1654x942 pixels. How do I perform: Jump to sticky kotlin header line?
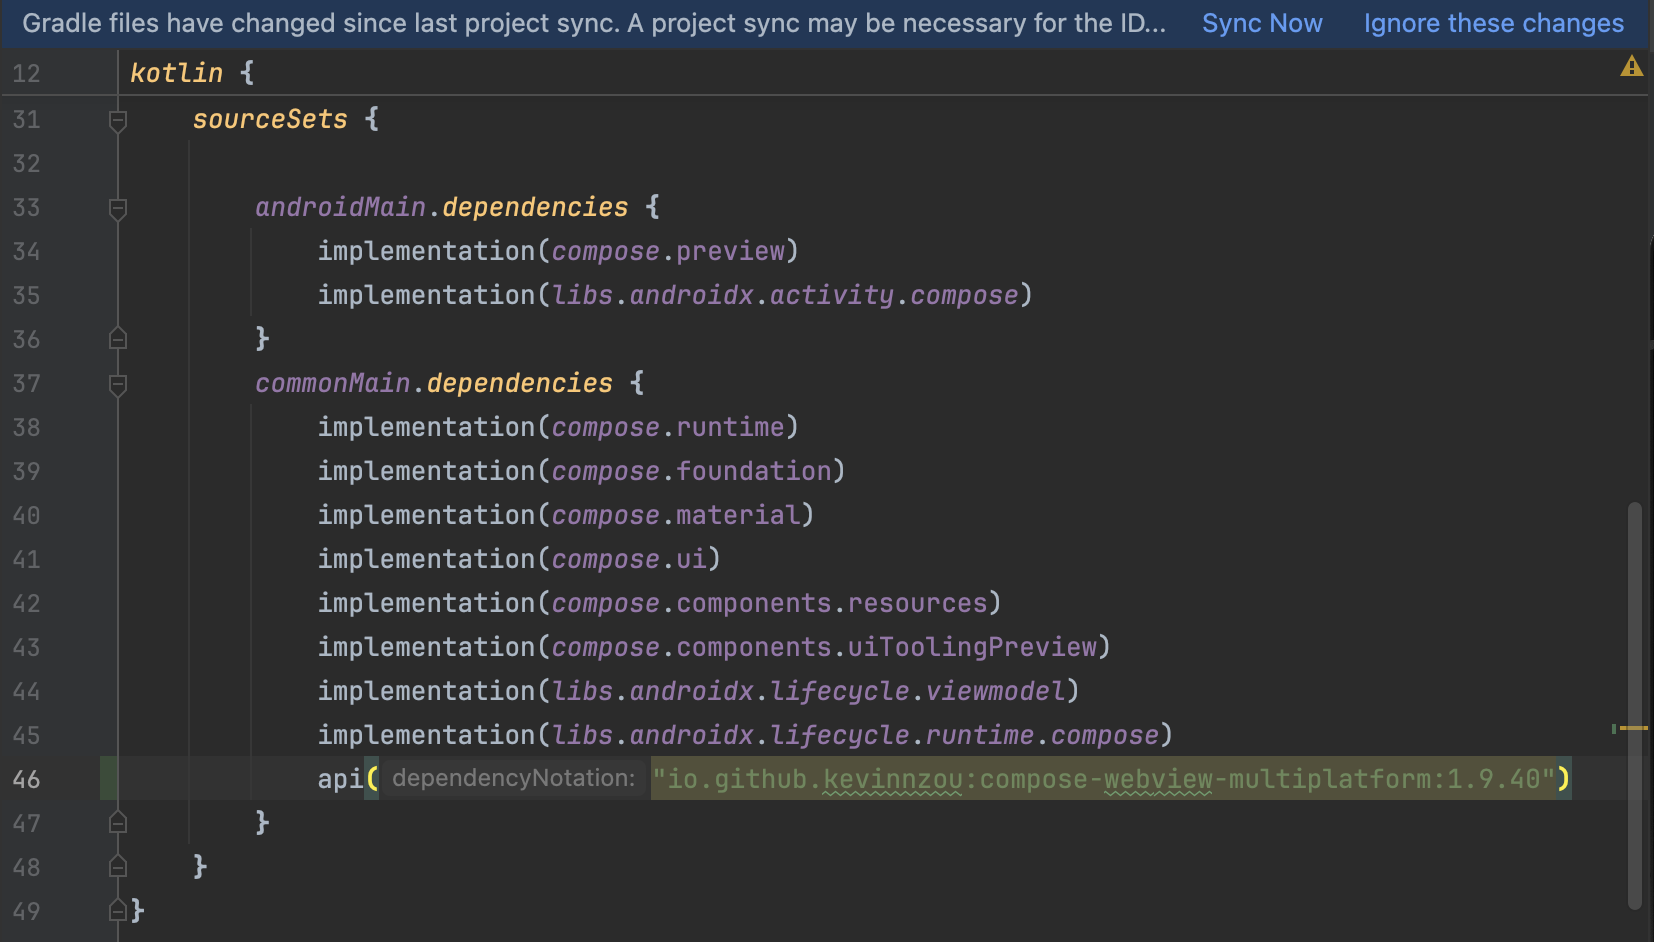177,73
